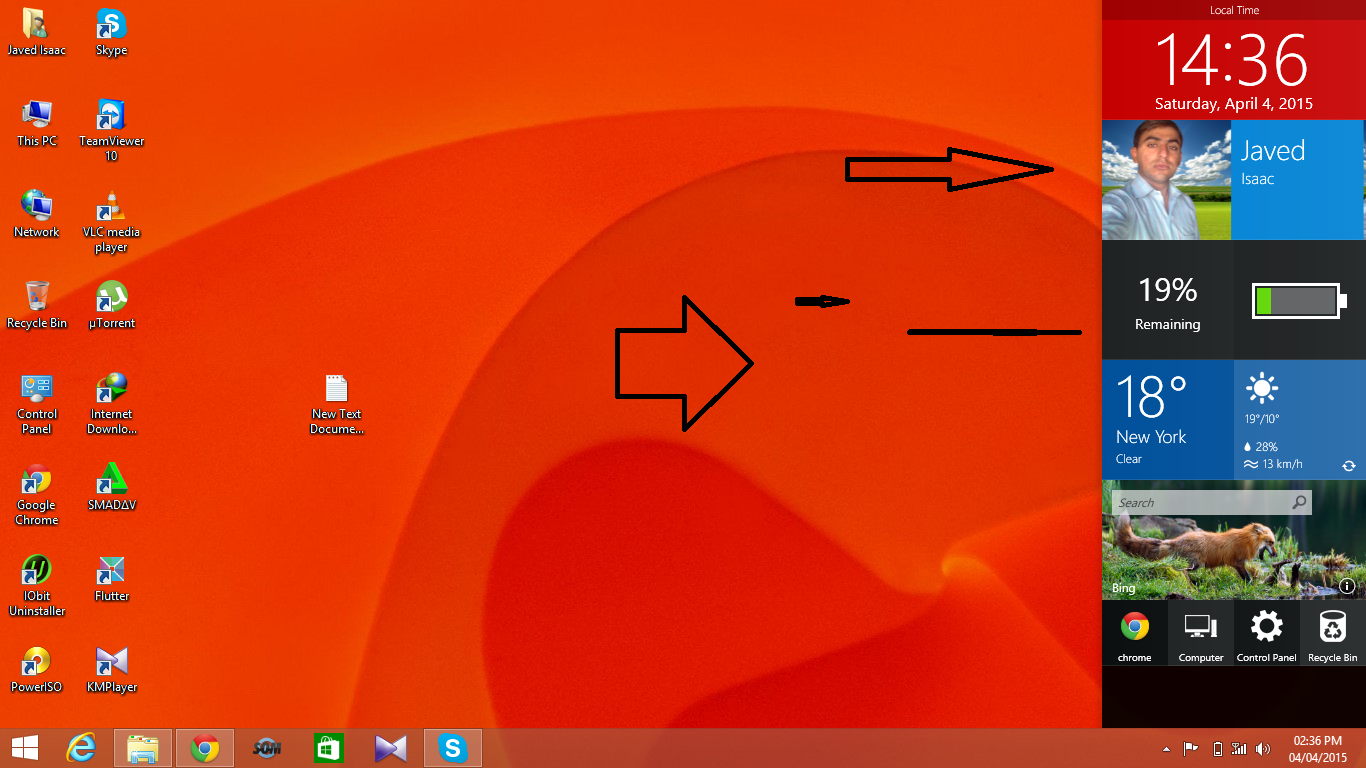Mute system volume via tray speaker icon
1366x768 pixels.
(1262, 748)
